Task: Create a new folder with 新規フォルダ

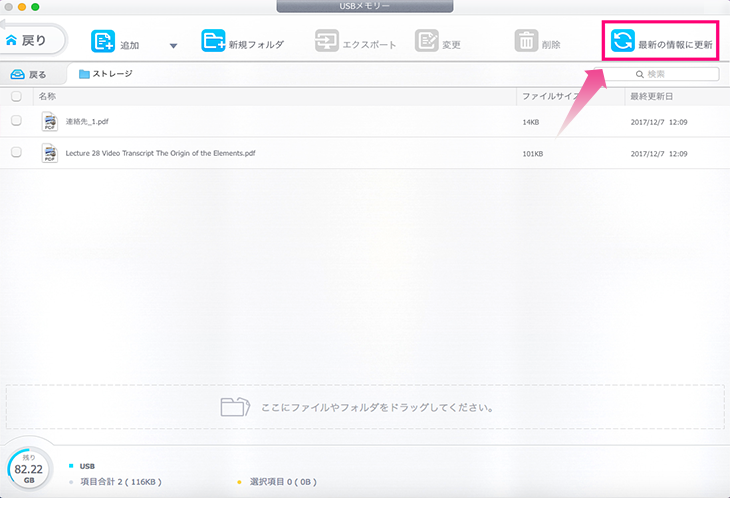Action: [x=242, y=41]
